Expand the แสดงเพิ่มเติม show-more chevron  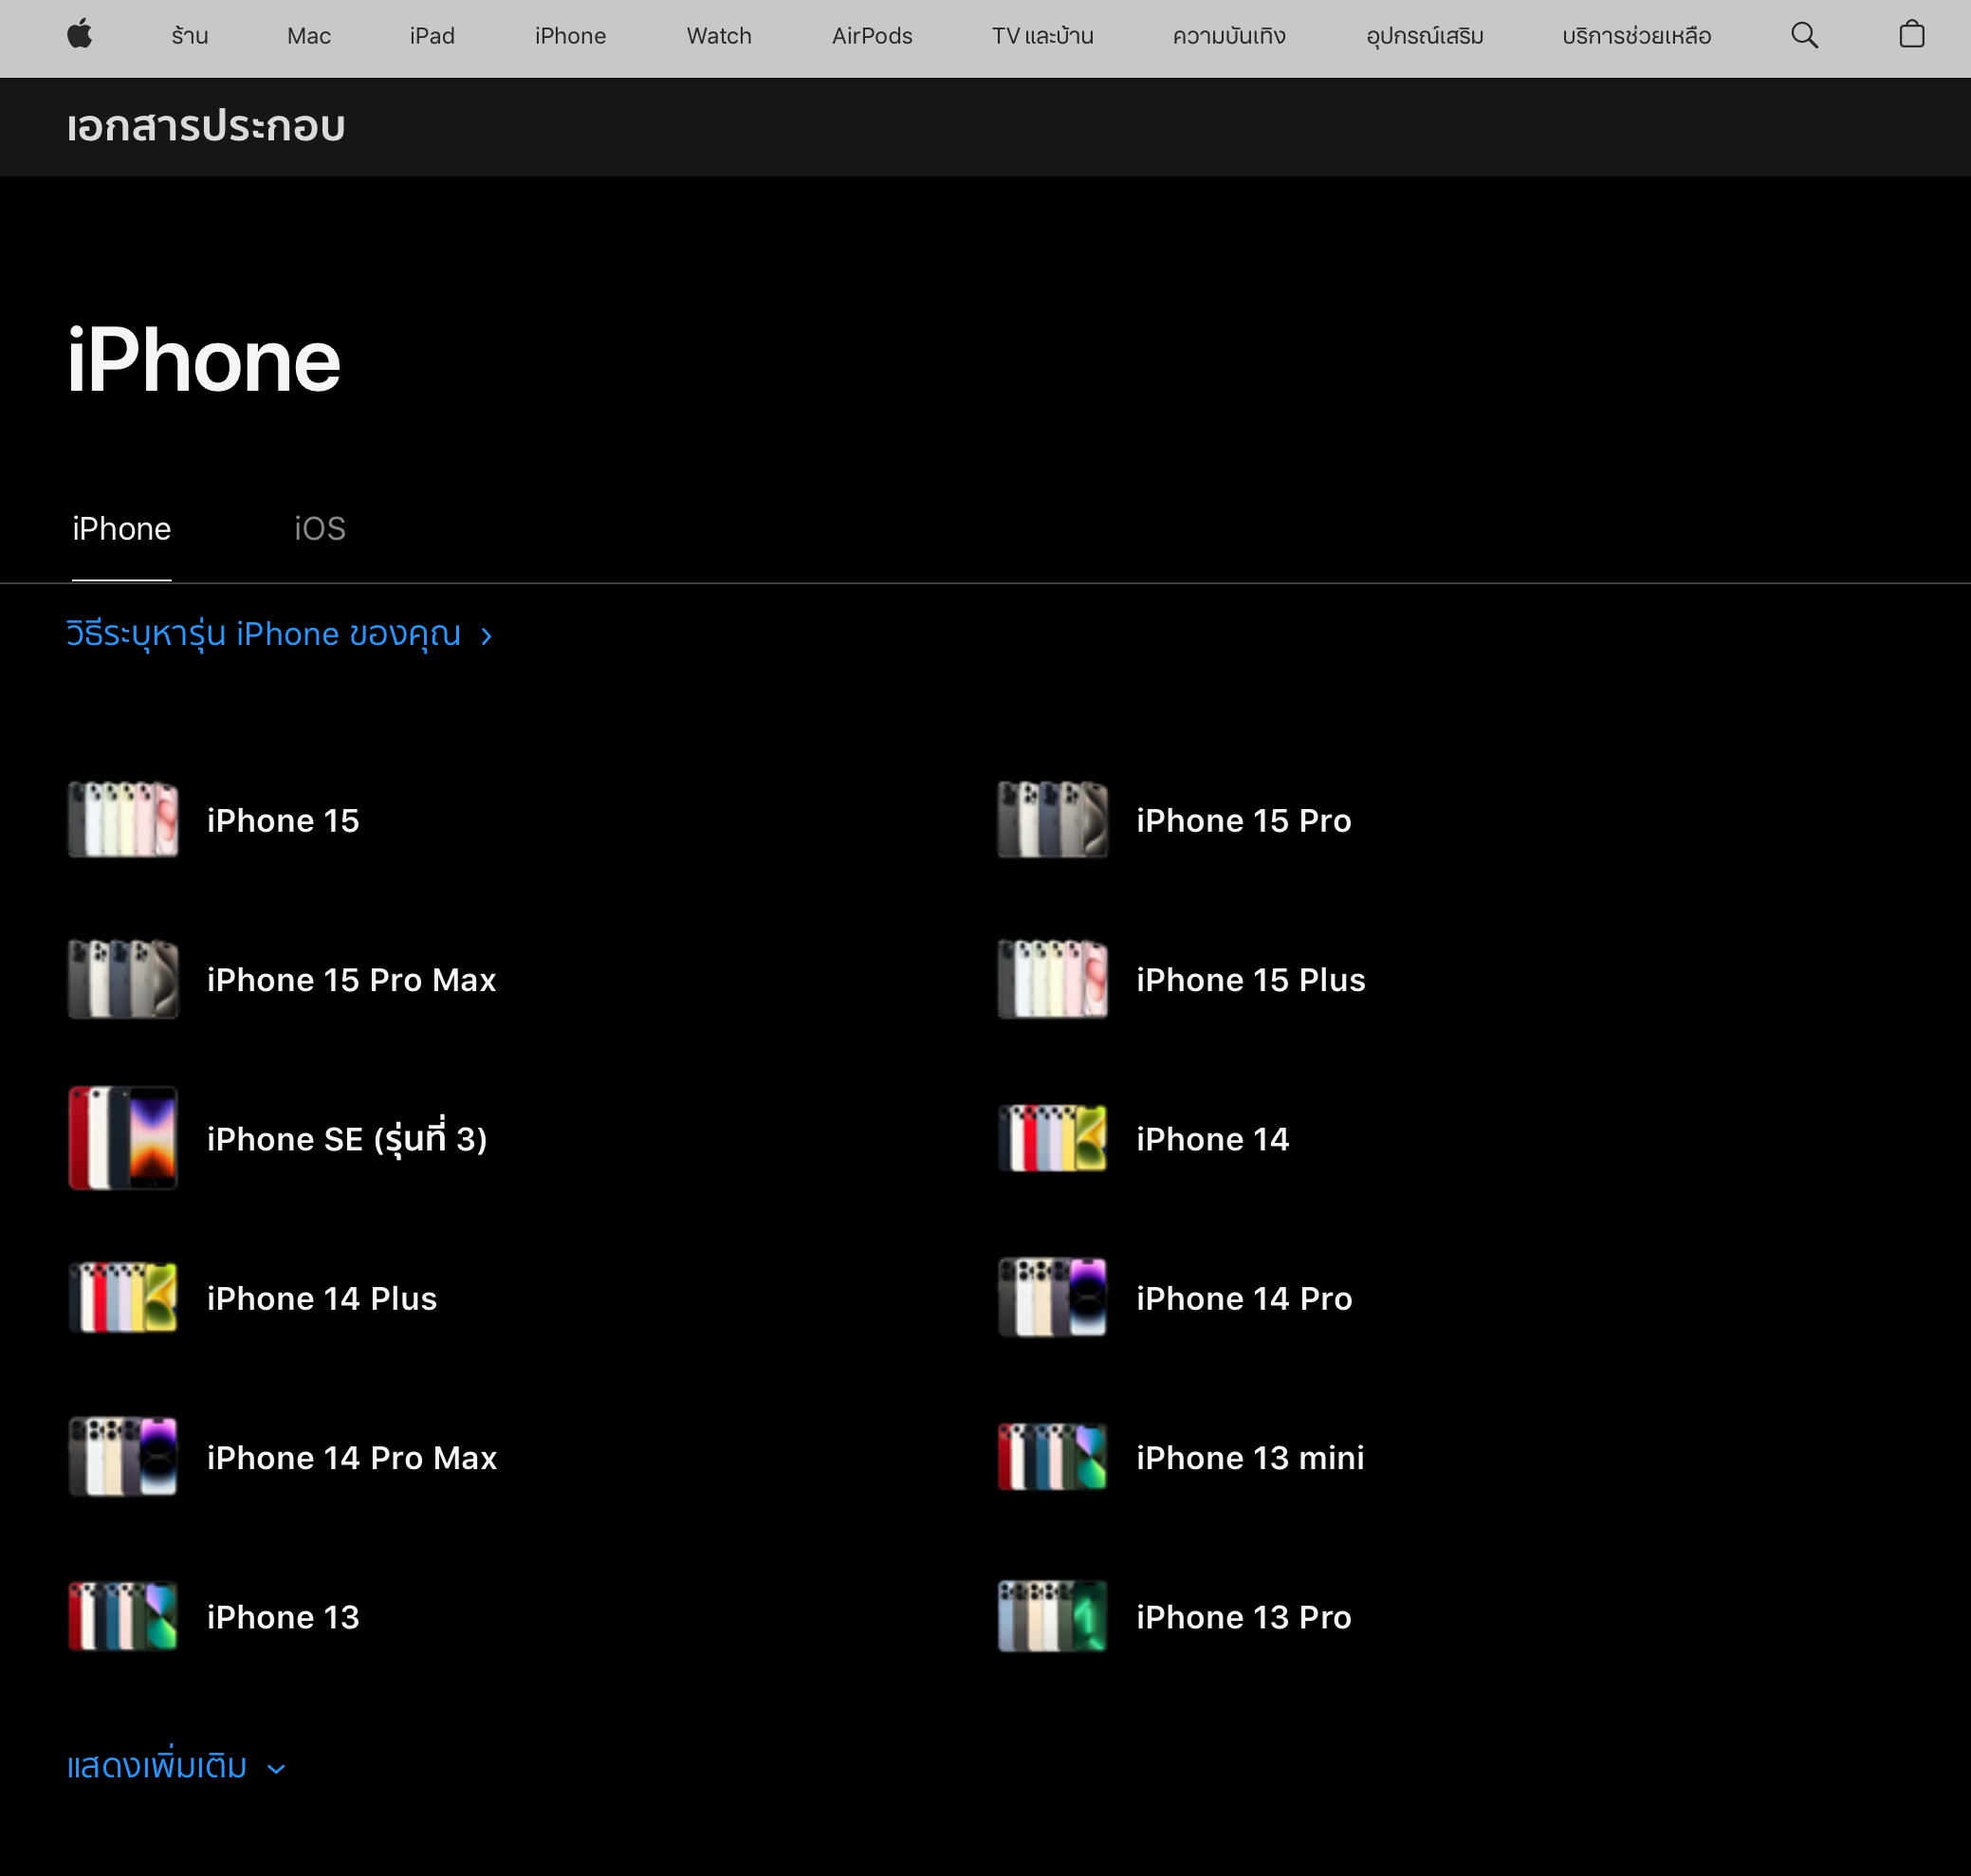(x=277, y=1769)
